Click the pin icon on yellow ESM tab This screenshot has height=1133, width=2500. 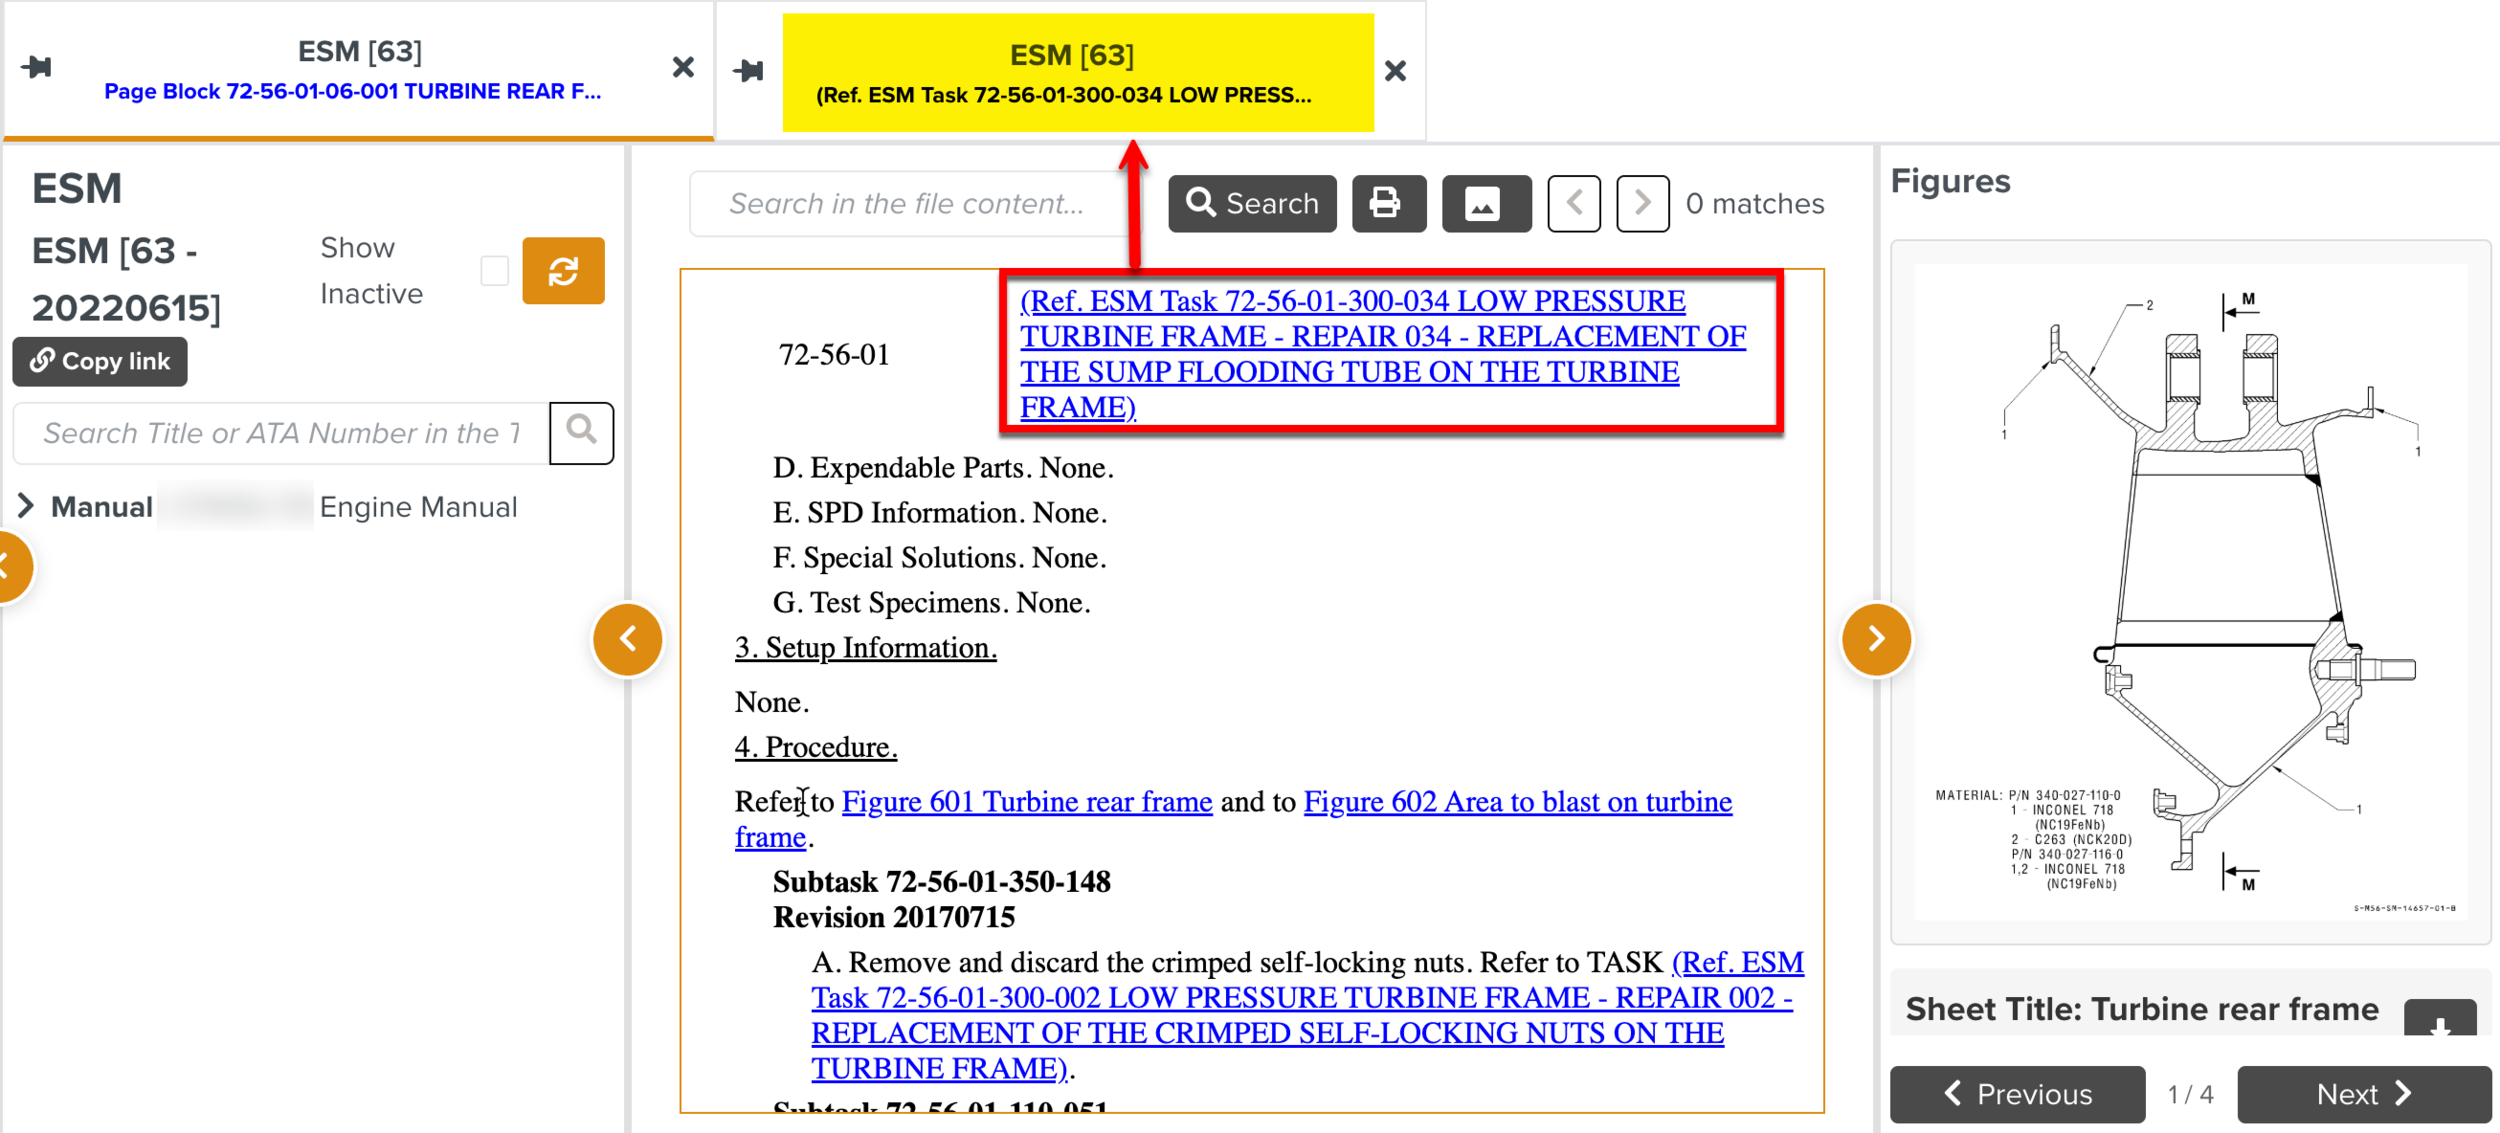(748, 70)
